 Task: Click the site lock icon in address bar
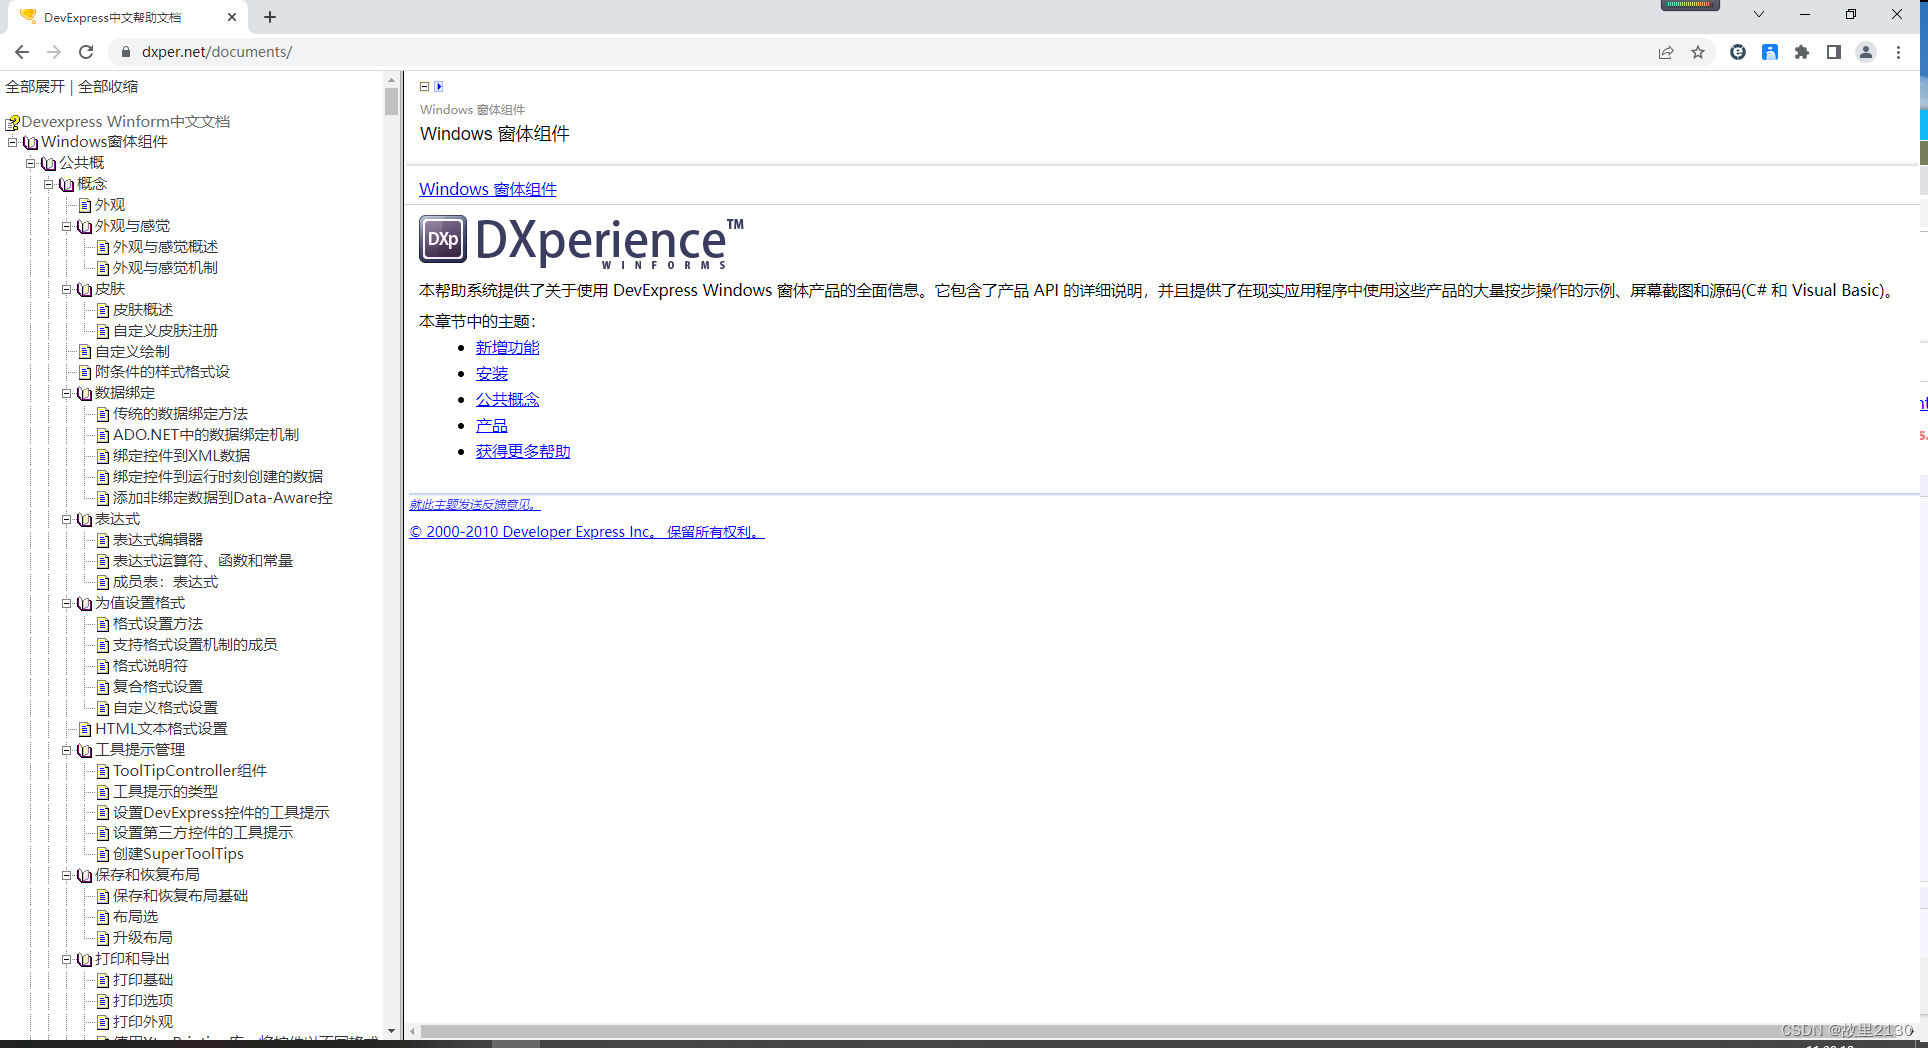[x=126, y=52]
